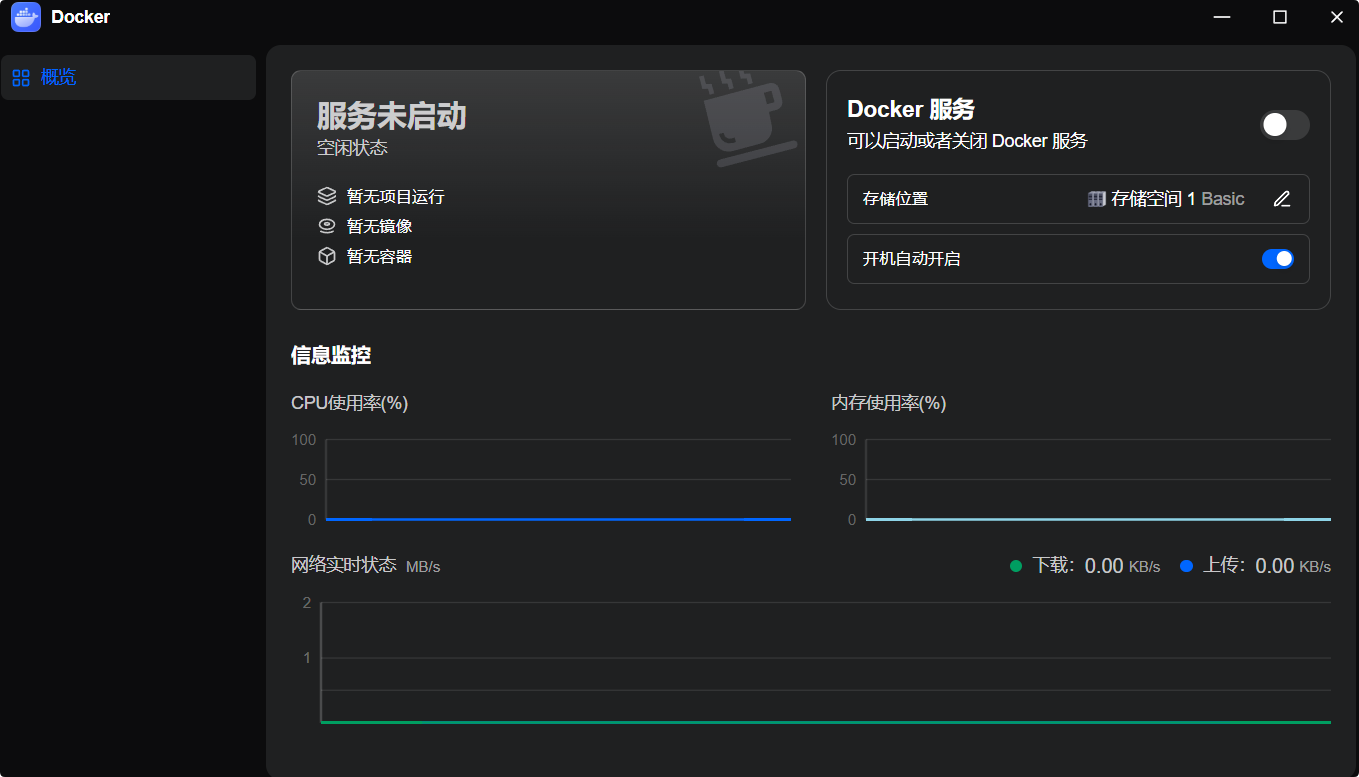Image resolution: width=1359 pixels, height=777 pixels.
Task: Click the disc icon beside 暂无镜像
Action: 326,226
